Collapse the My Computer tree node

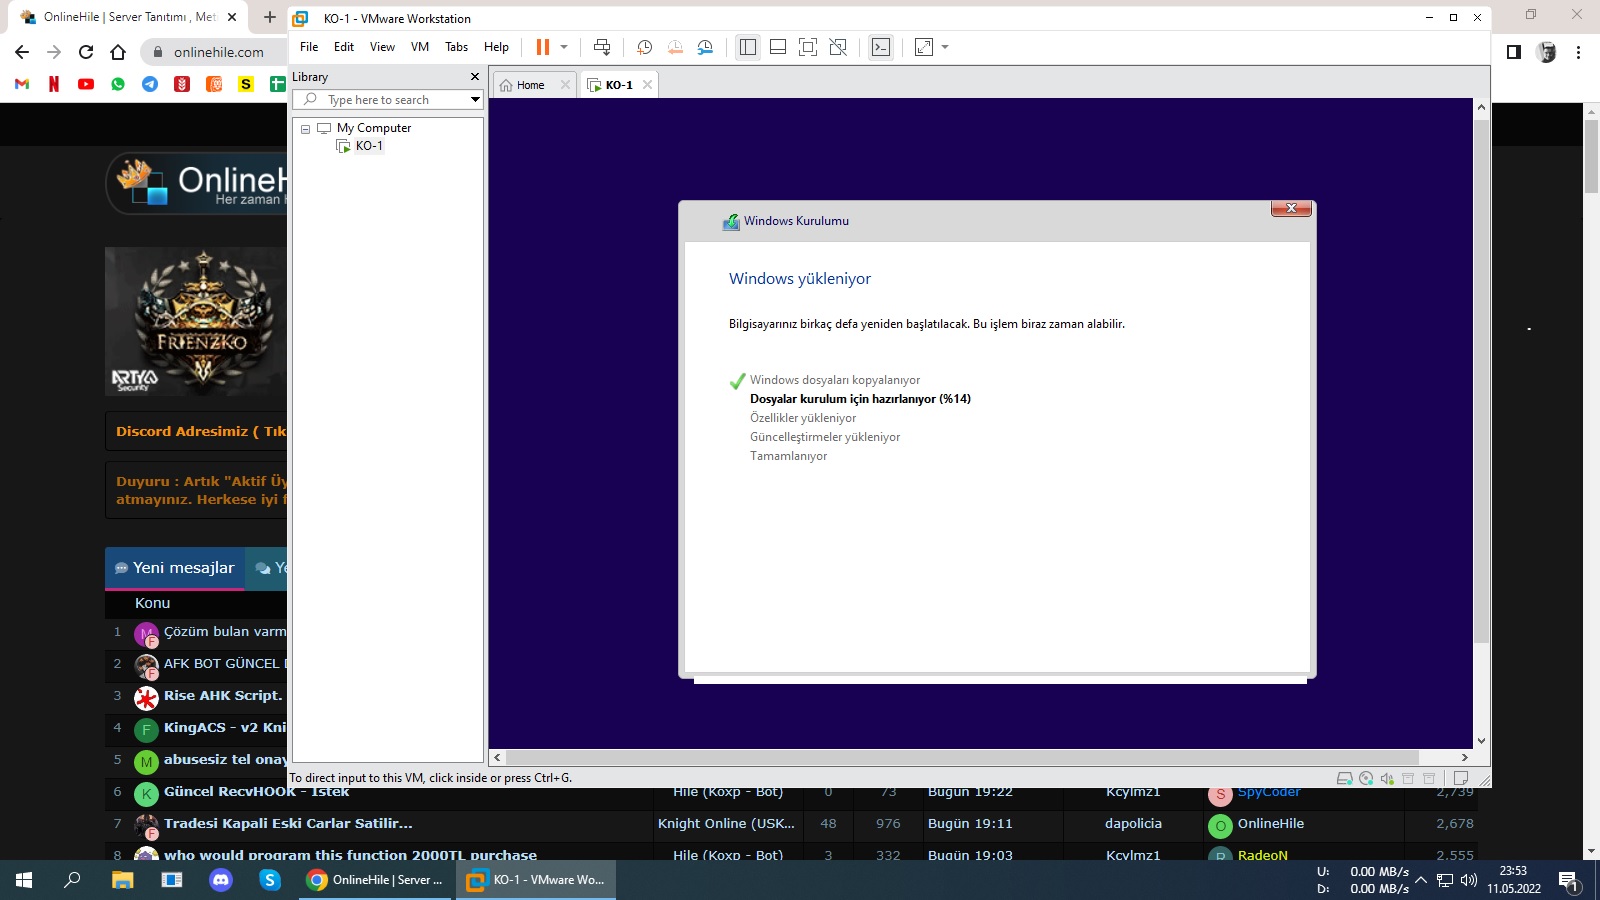point(306,129)
